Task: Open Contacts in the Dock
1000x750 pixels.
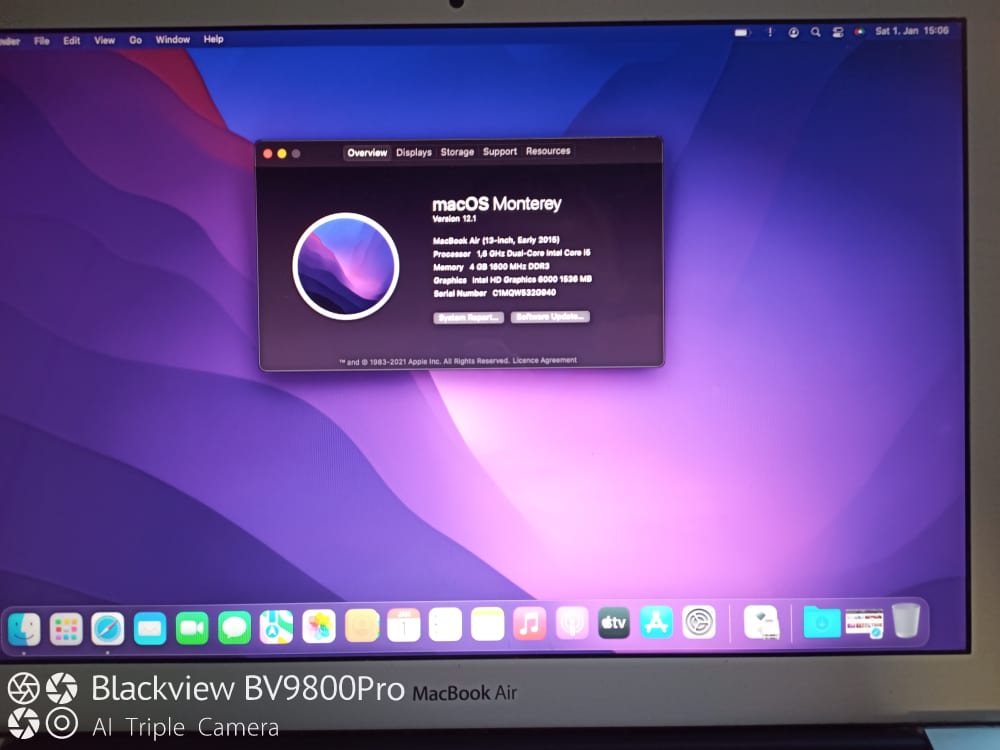Action: [x=362, y=625]
